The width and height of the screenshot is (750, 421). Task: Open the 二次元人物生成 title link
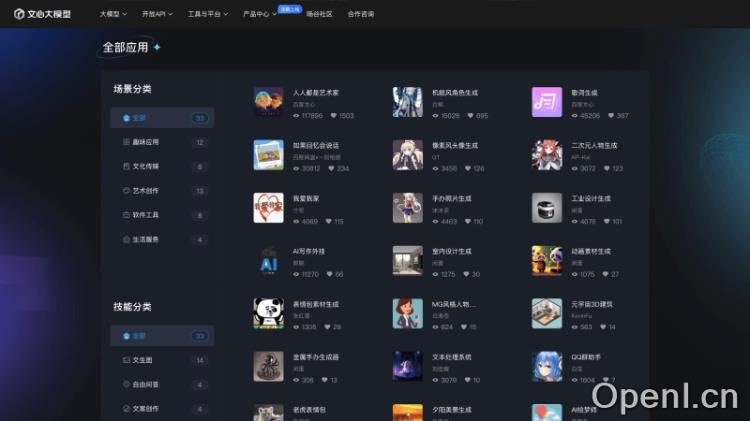pos(594,145)
